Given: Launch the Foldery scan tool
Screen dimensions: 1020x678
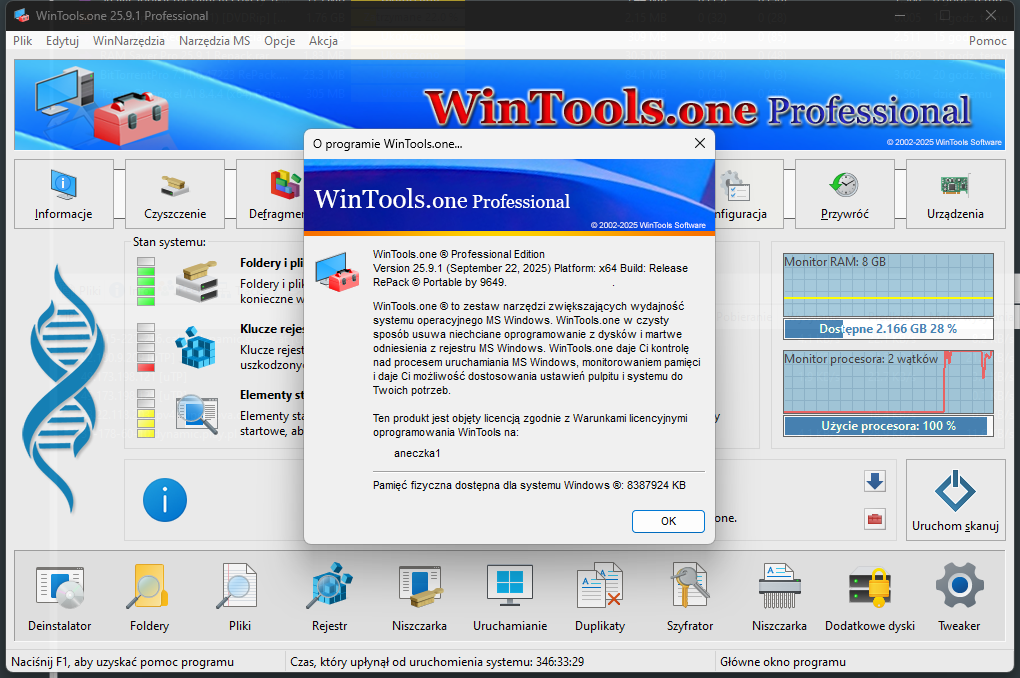Looking at the screenshot, I should (149, 597).
